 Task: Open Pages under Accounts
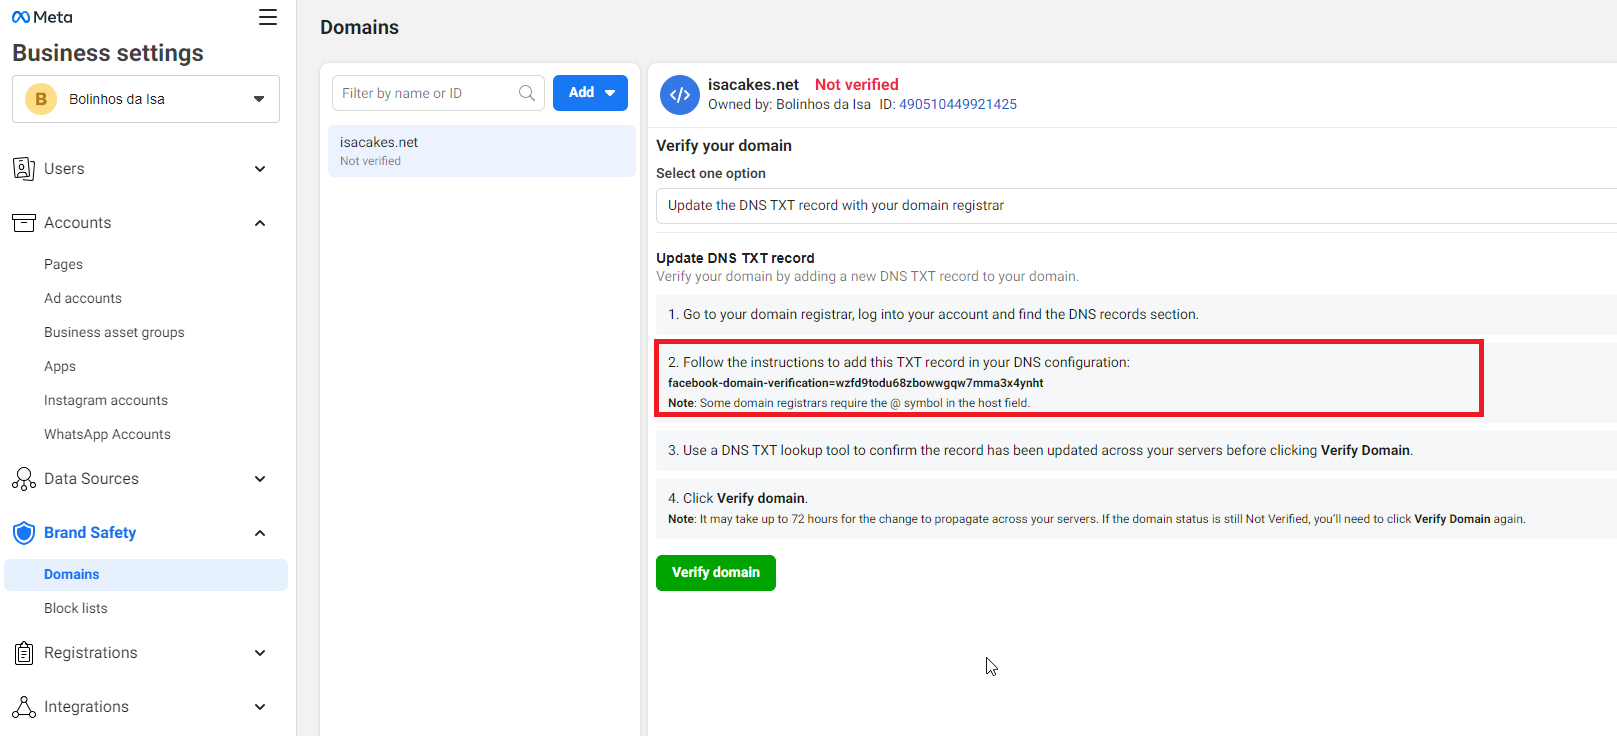pyautogui.click(x=63, y=264)
